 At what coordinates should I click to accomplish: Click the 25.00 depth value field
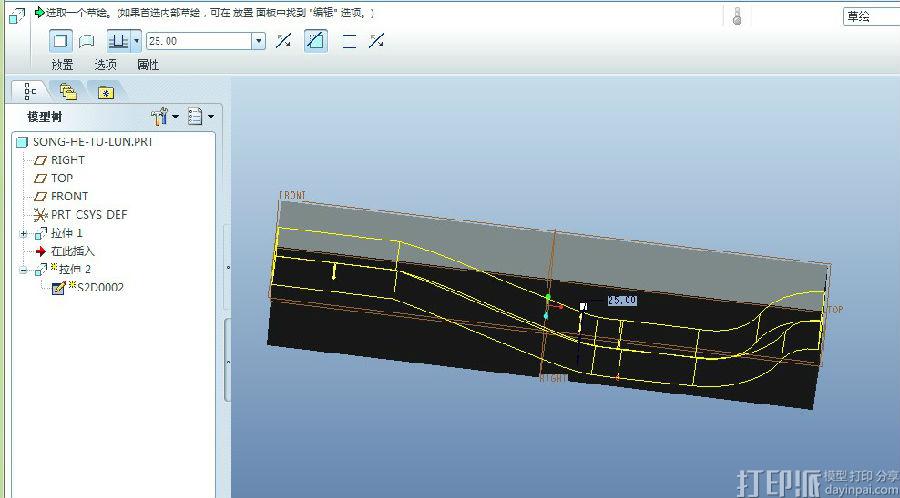point(198,41)
